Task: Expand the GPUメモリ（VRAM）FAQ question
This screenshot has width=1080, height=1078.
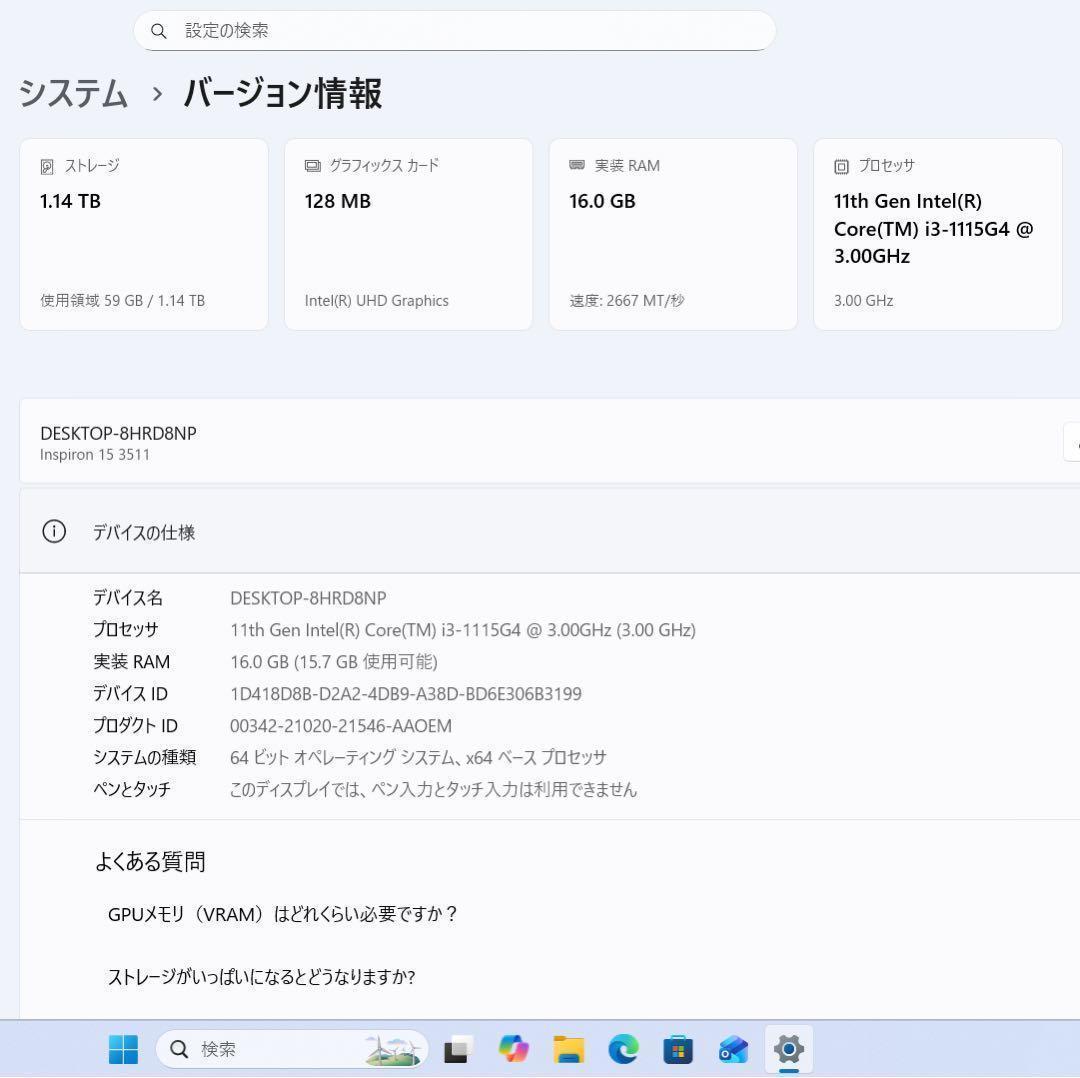Action: [283, 913]
